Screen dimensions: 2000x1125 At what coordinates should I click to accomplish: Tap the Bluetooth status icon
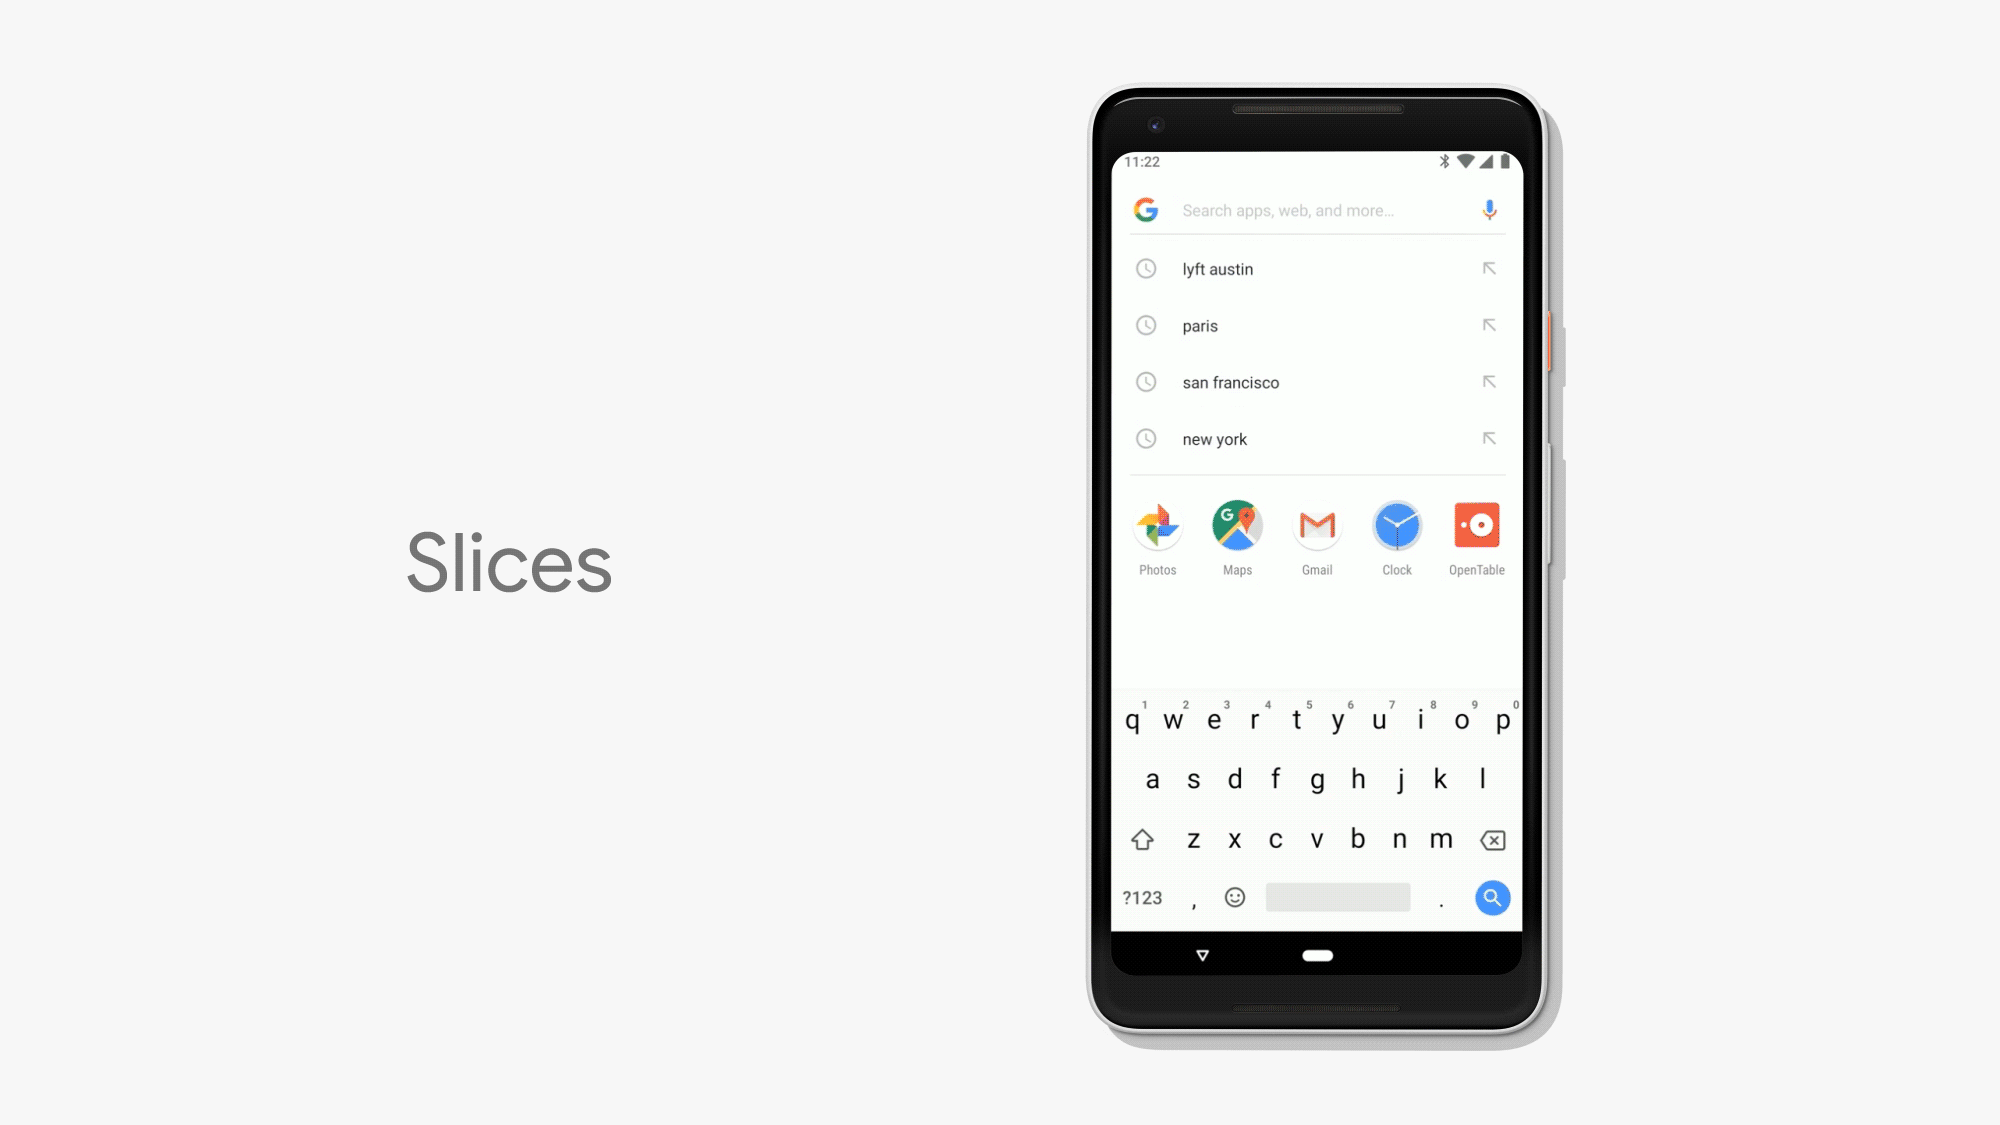pyautogui.click(x=1444, y=161)
